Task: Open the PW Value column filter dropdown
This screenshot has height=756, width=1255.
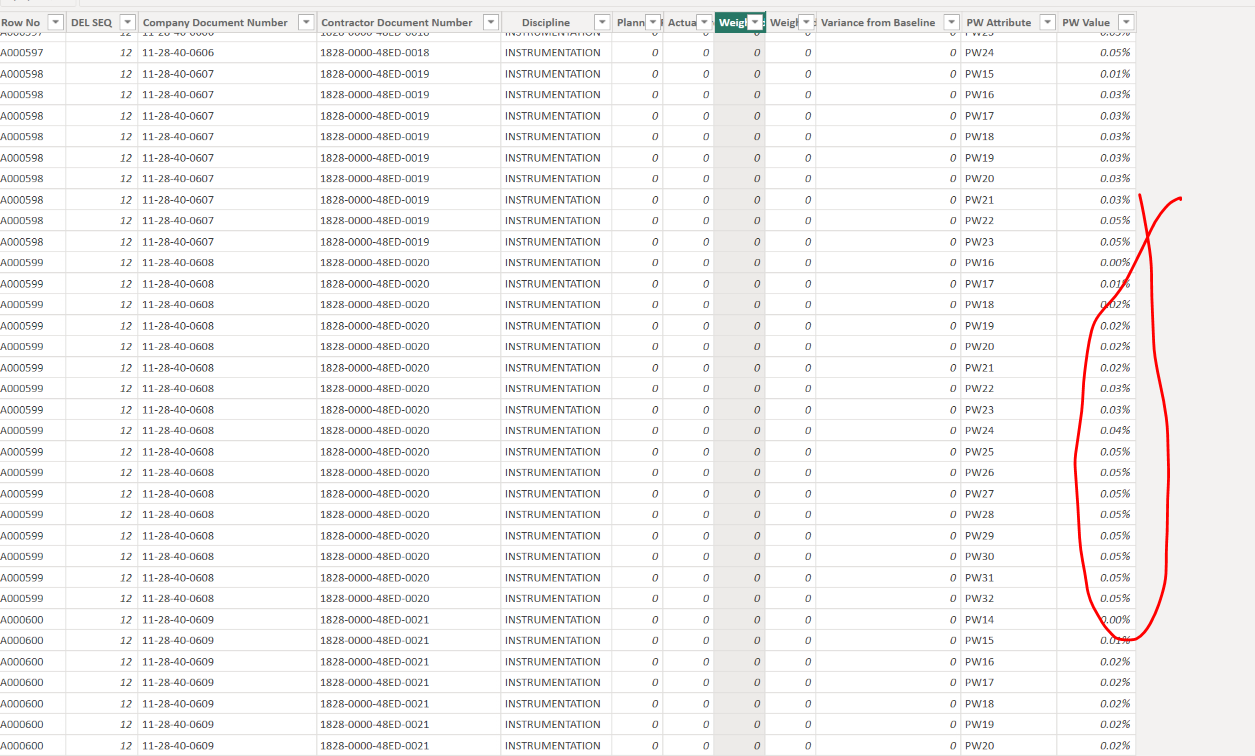Action: point(1126,22)
